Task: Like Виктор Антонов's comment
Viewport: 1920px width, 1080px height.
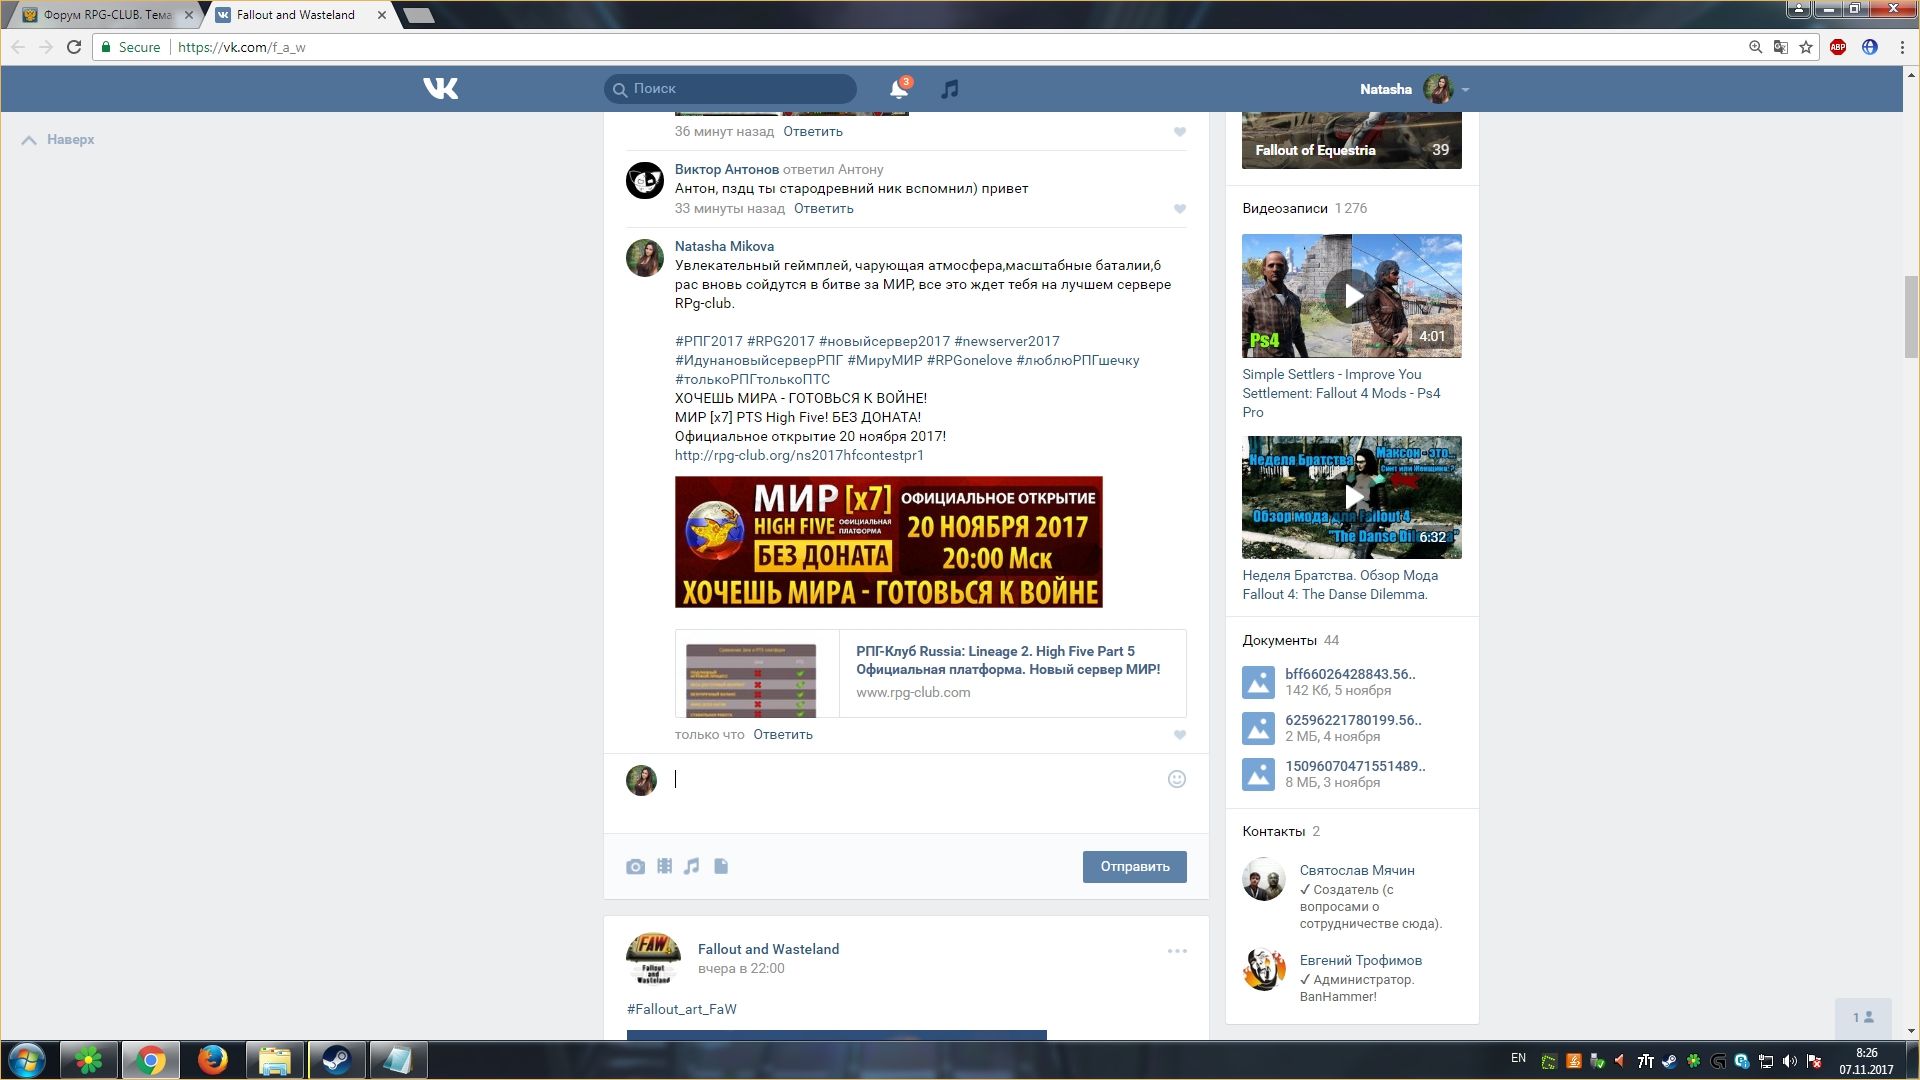Action: tap(1180, 209)
